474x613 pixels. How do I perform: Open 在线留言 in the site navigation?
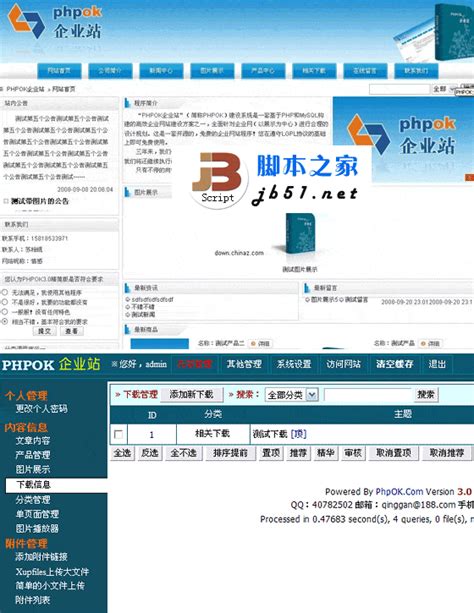point(365,71)
